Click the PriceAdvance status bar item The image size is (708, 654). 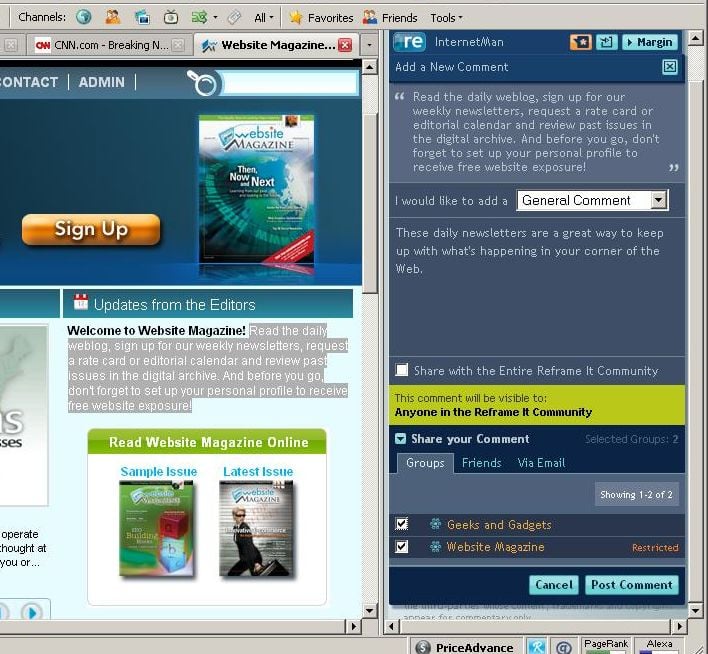(x=465, y=647)
